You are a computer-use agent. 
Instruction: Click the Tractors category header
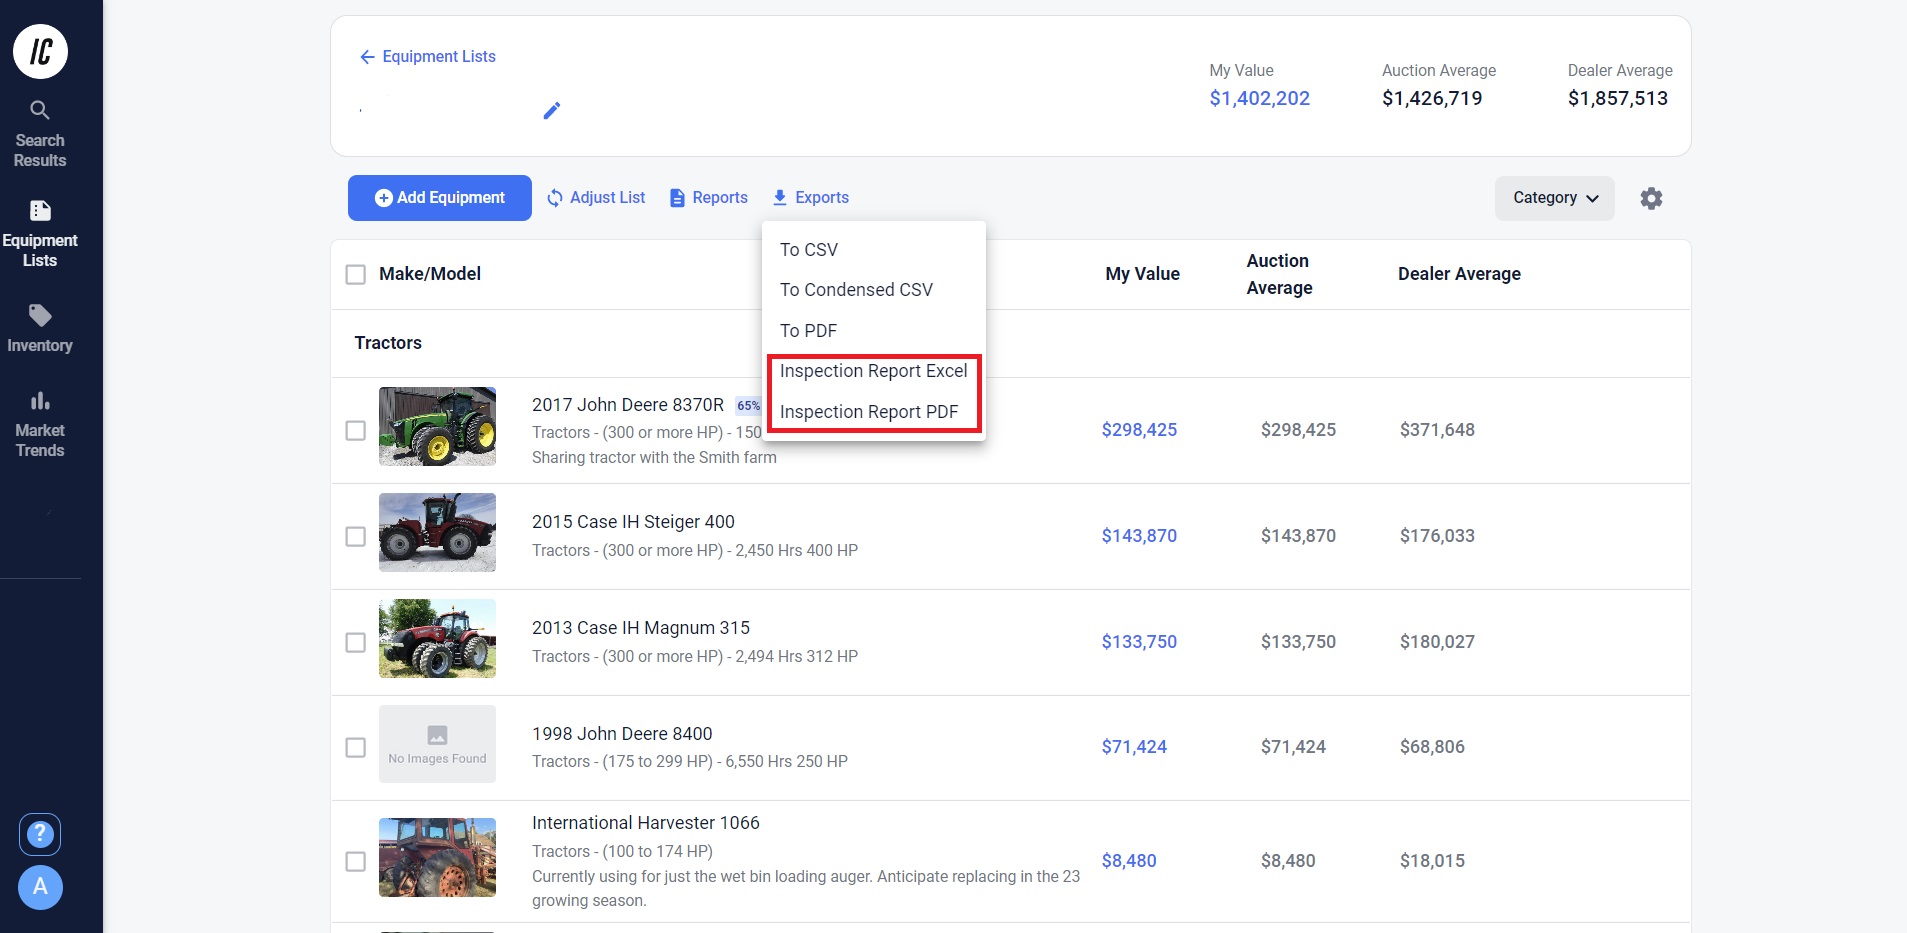pos(388,343)
